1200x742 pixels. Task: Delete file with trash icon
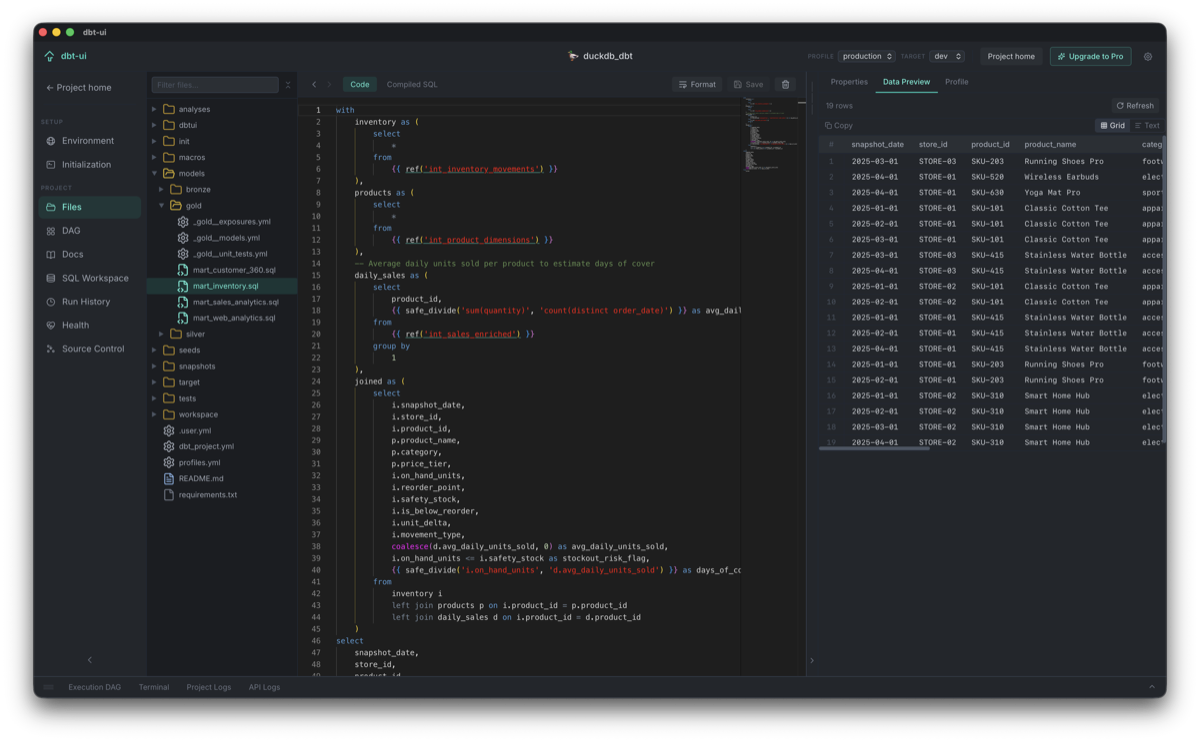[x=785, y=85]
